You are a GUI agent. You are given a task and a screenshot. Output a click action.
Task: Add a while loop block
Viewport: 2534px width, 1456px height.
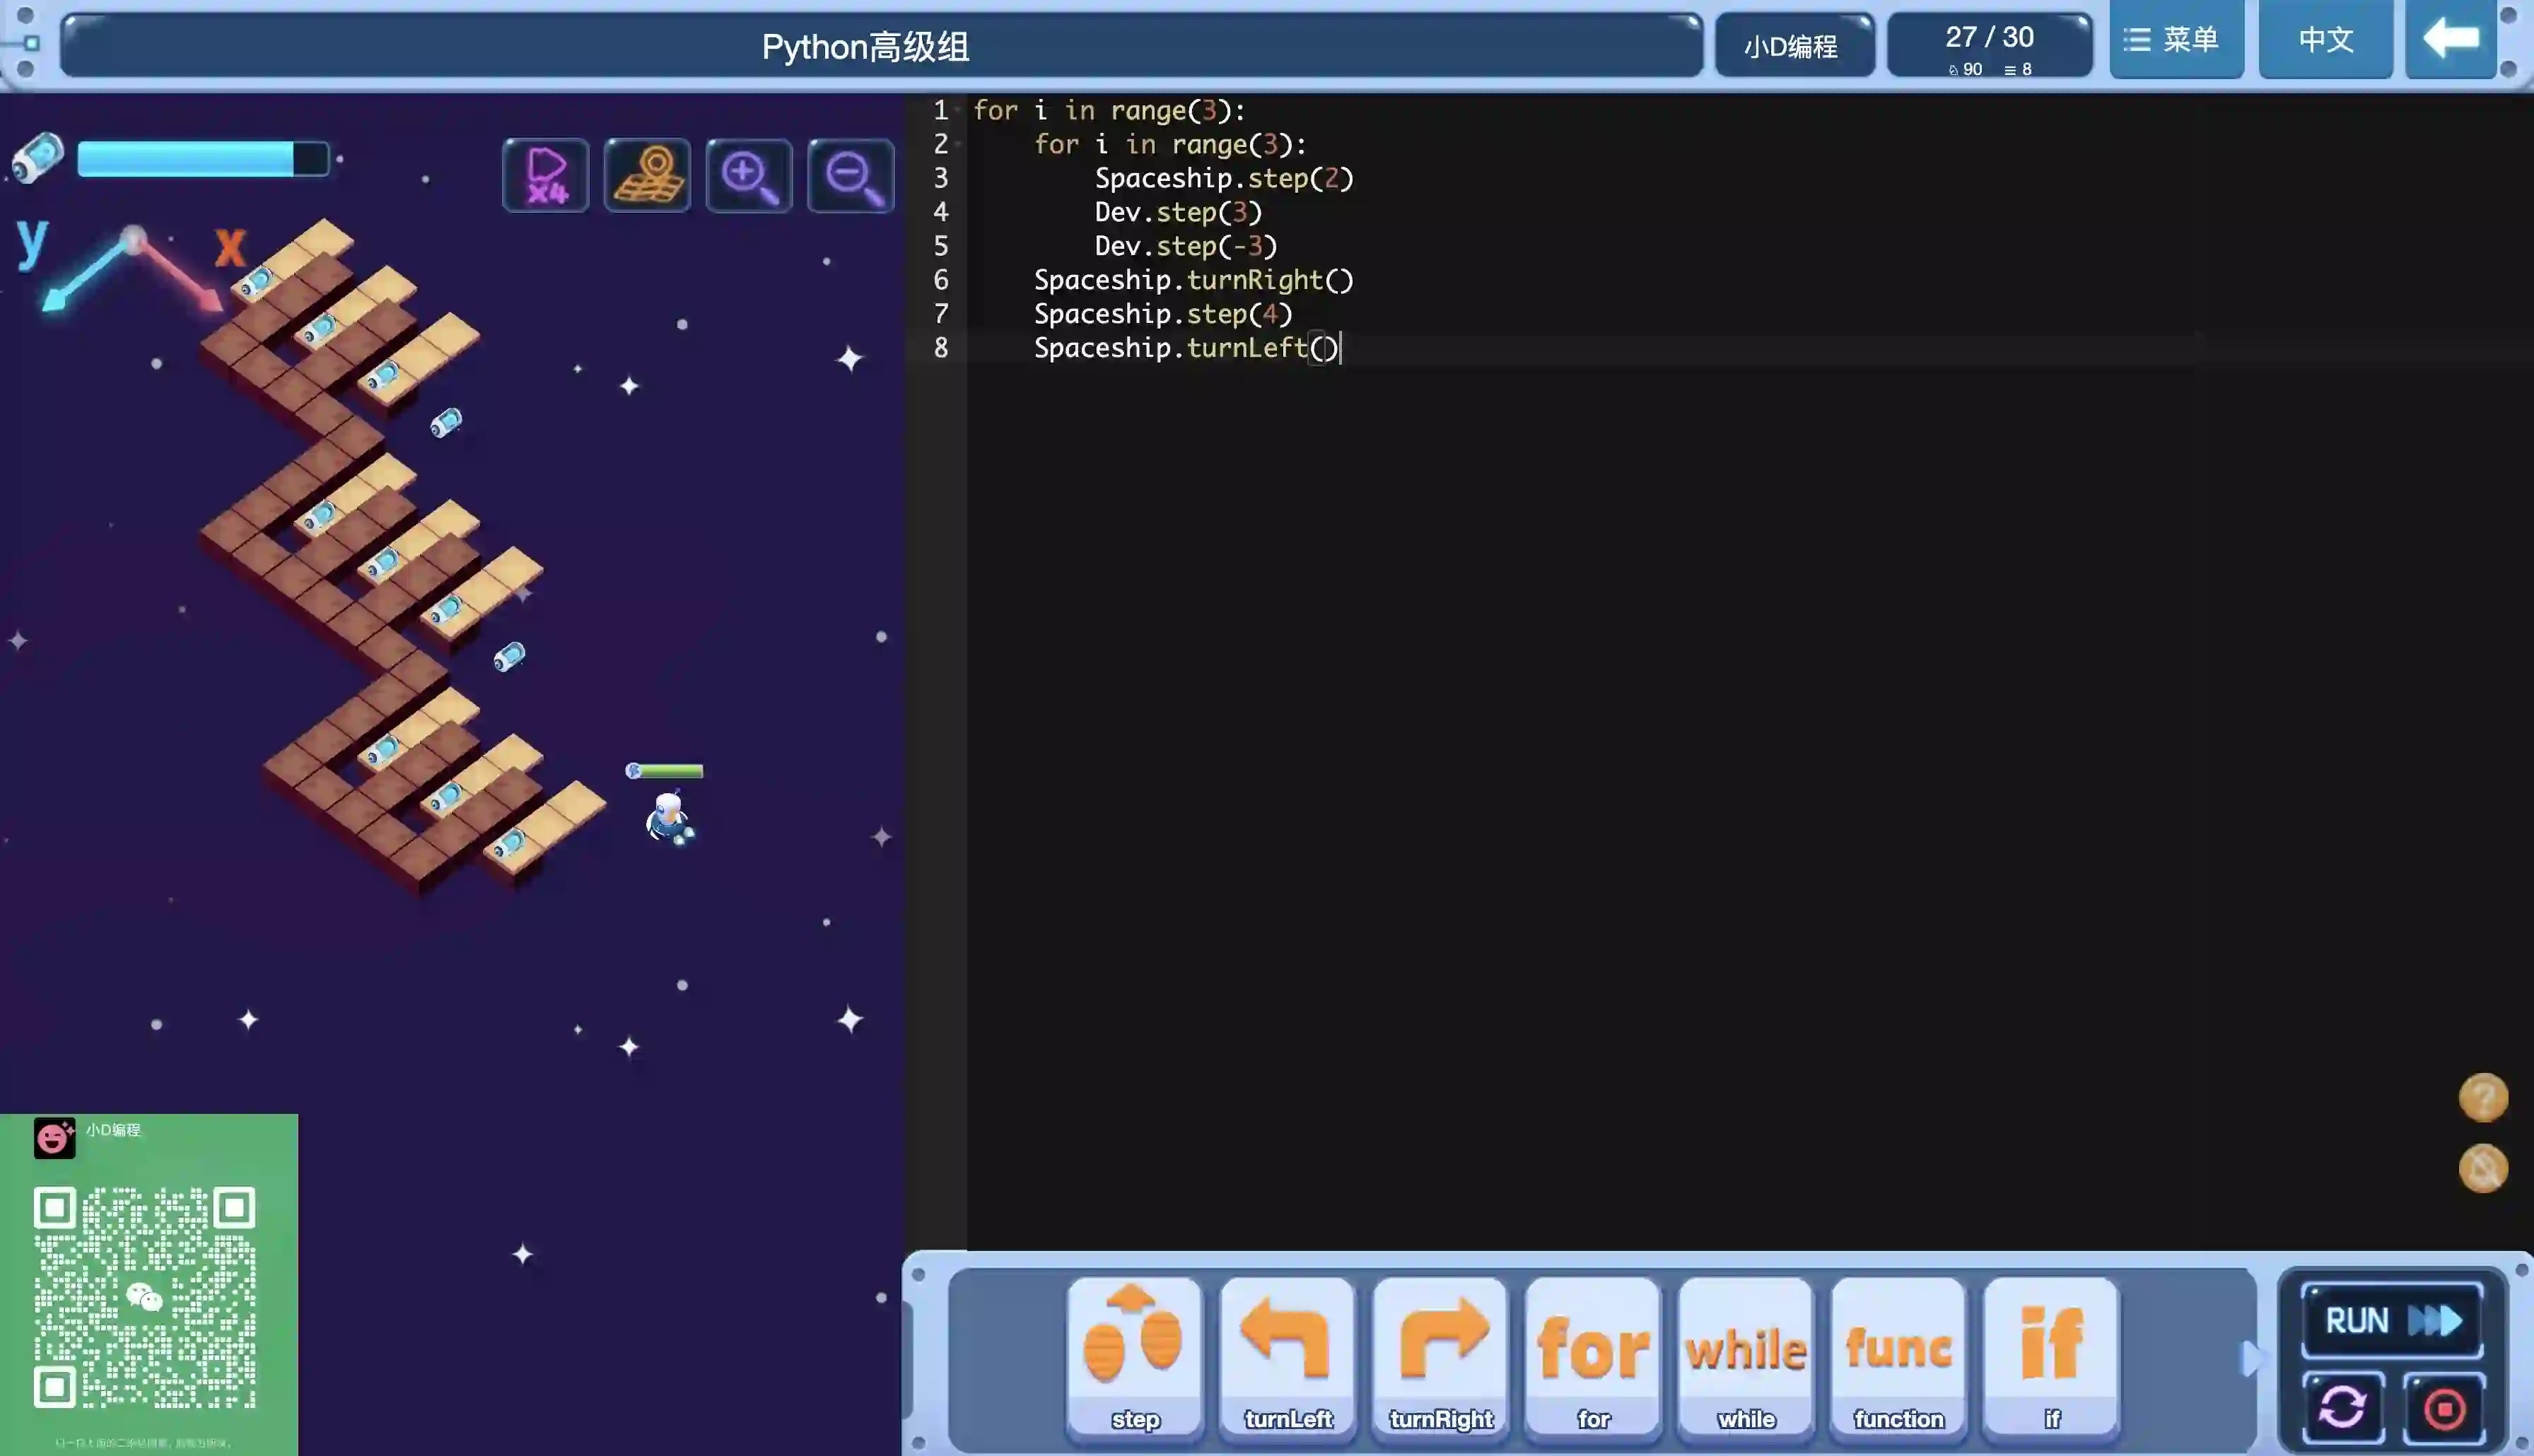pyautogui.click(x=1745, y=1355)
